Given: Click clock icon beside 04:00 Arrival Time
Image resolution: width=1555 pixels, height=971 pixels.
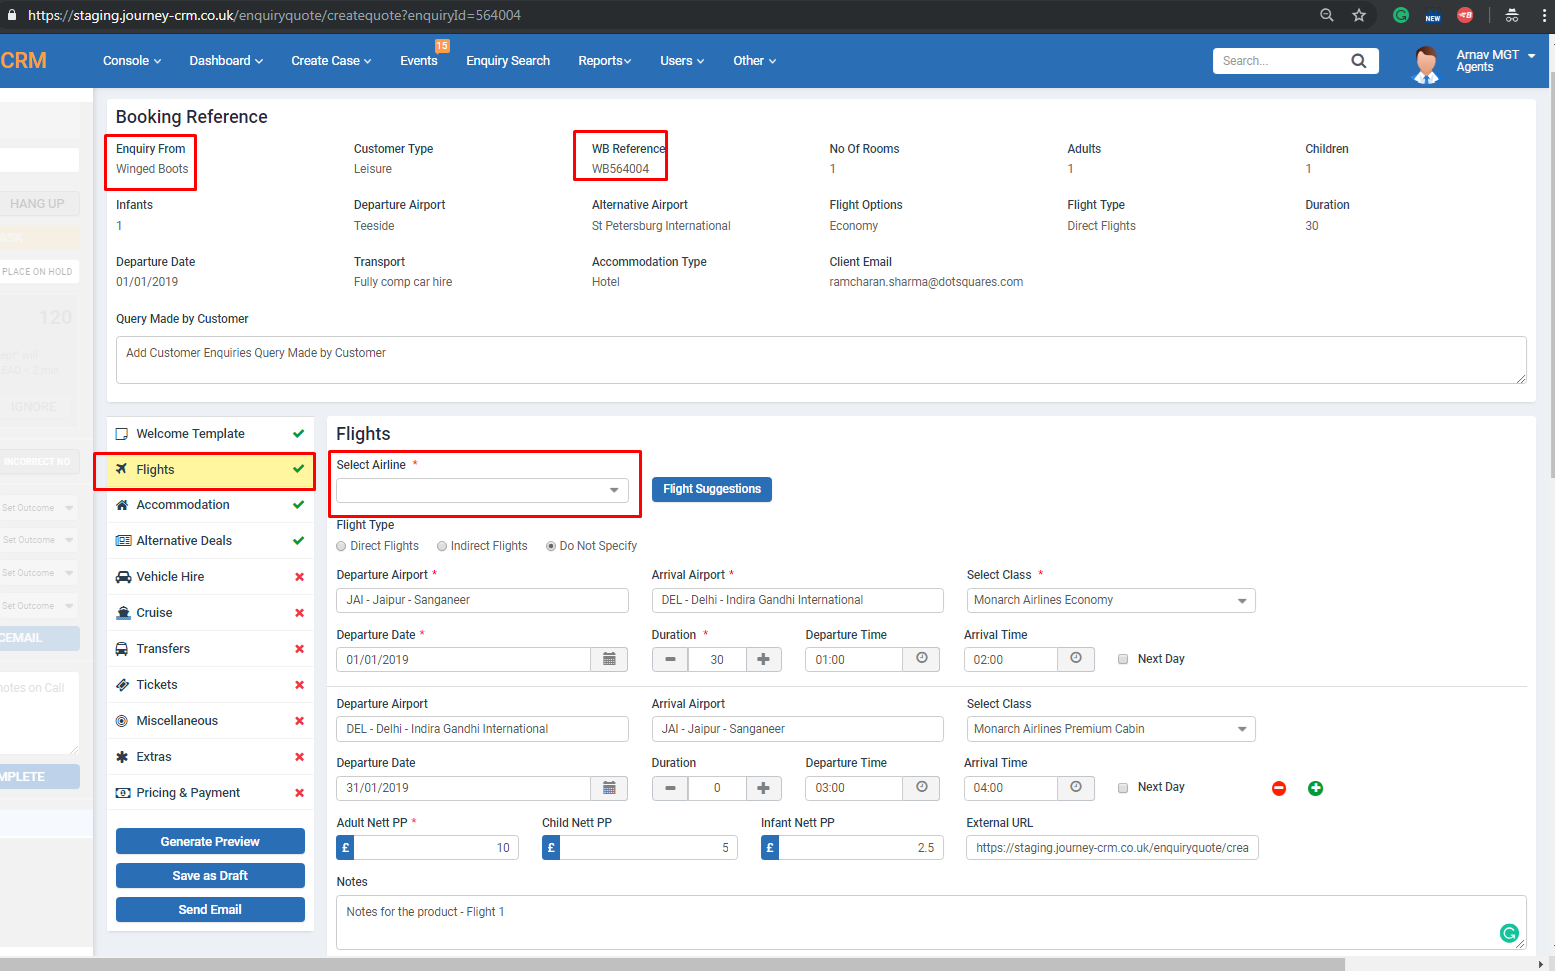Looking at the screenshot, I should [x=1075, y=788].
